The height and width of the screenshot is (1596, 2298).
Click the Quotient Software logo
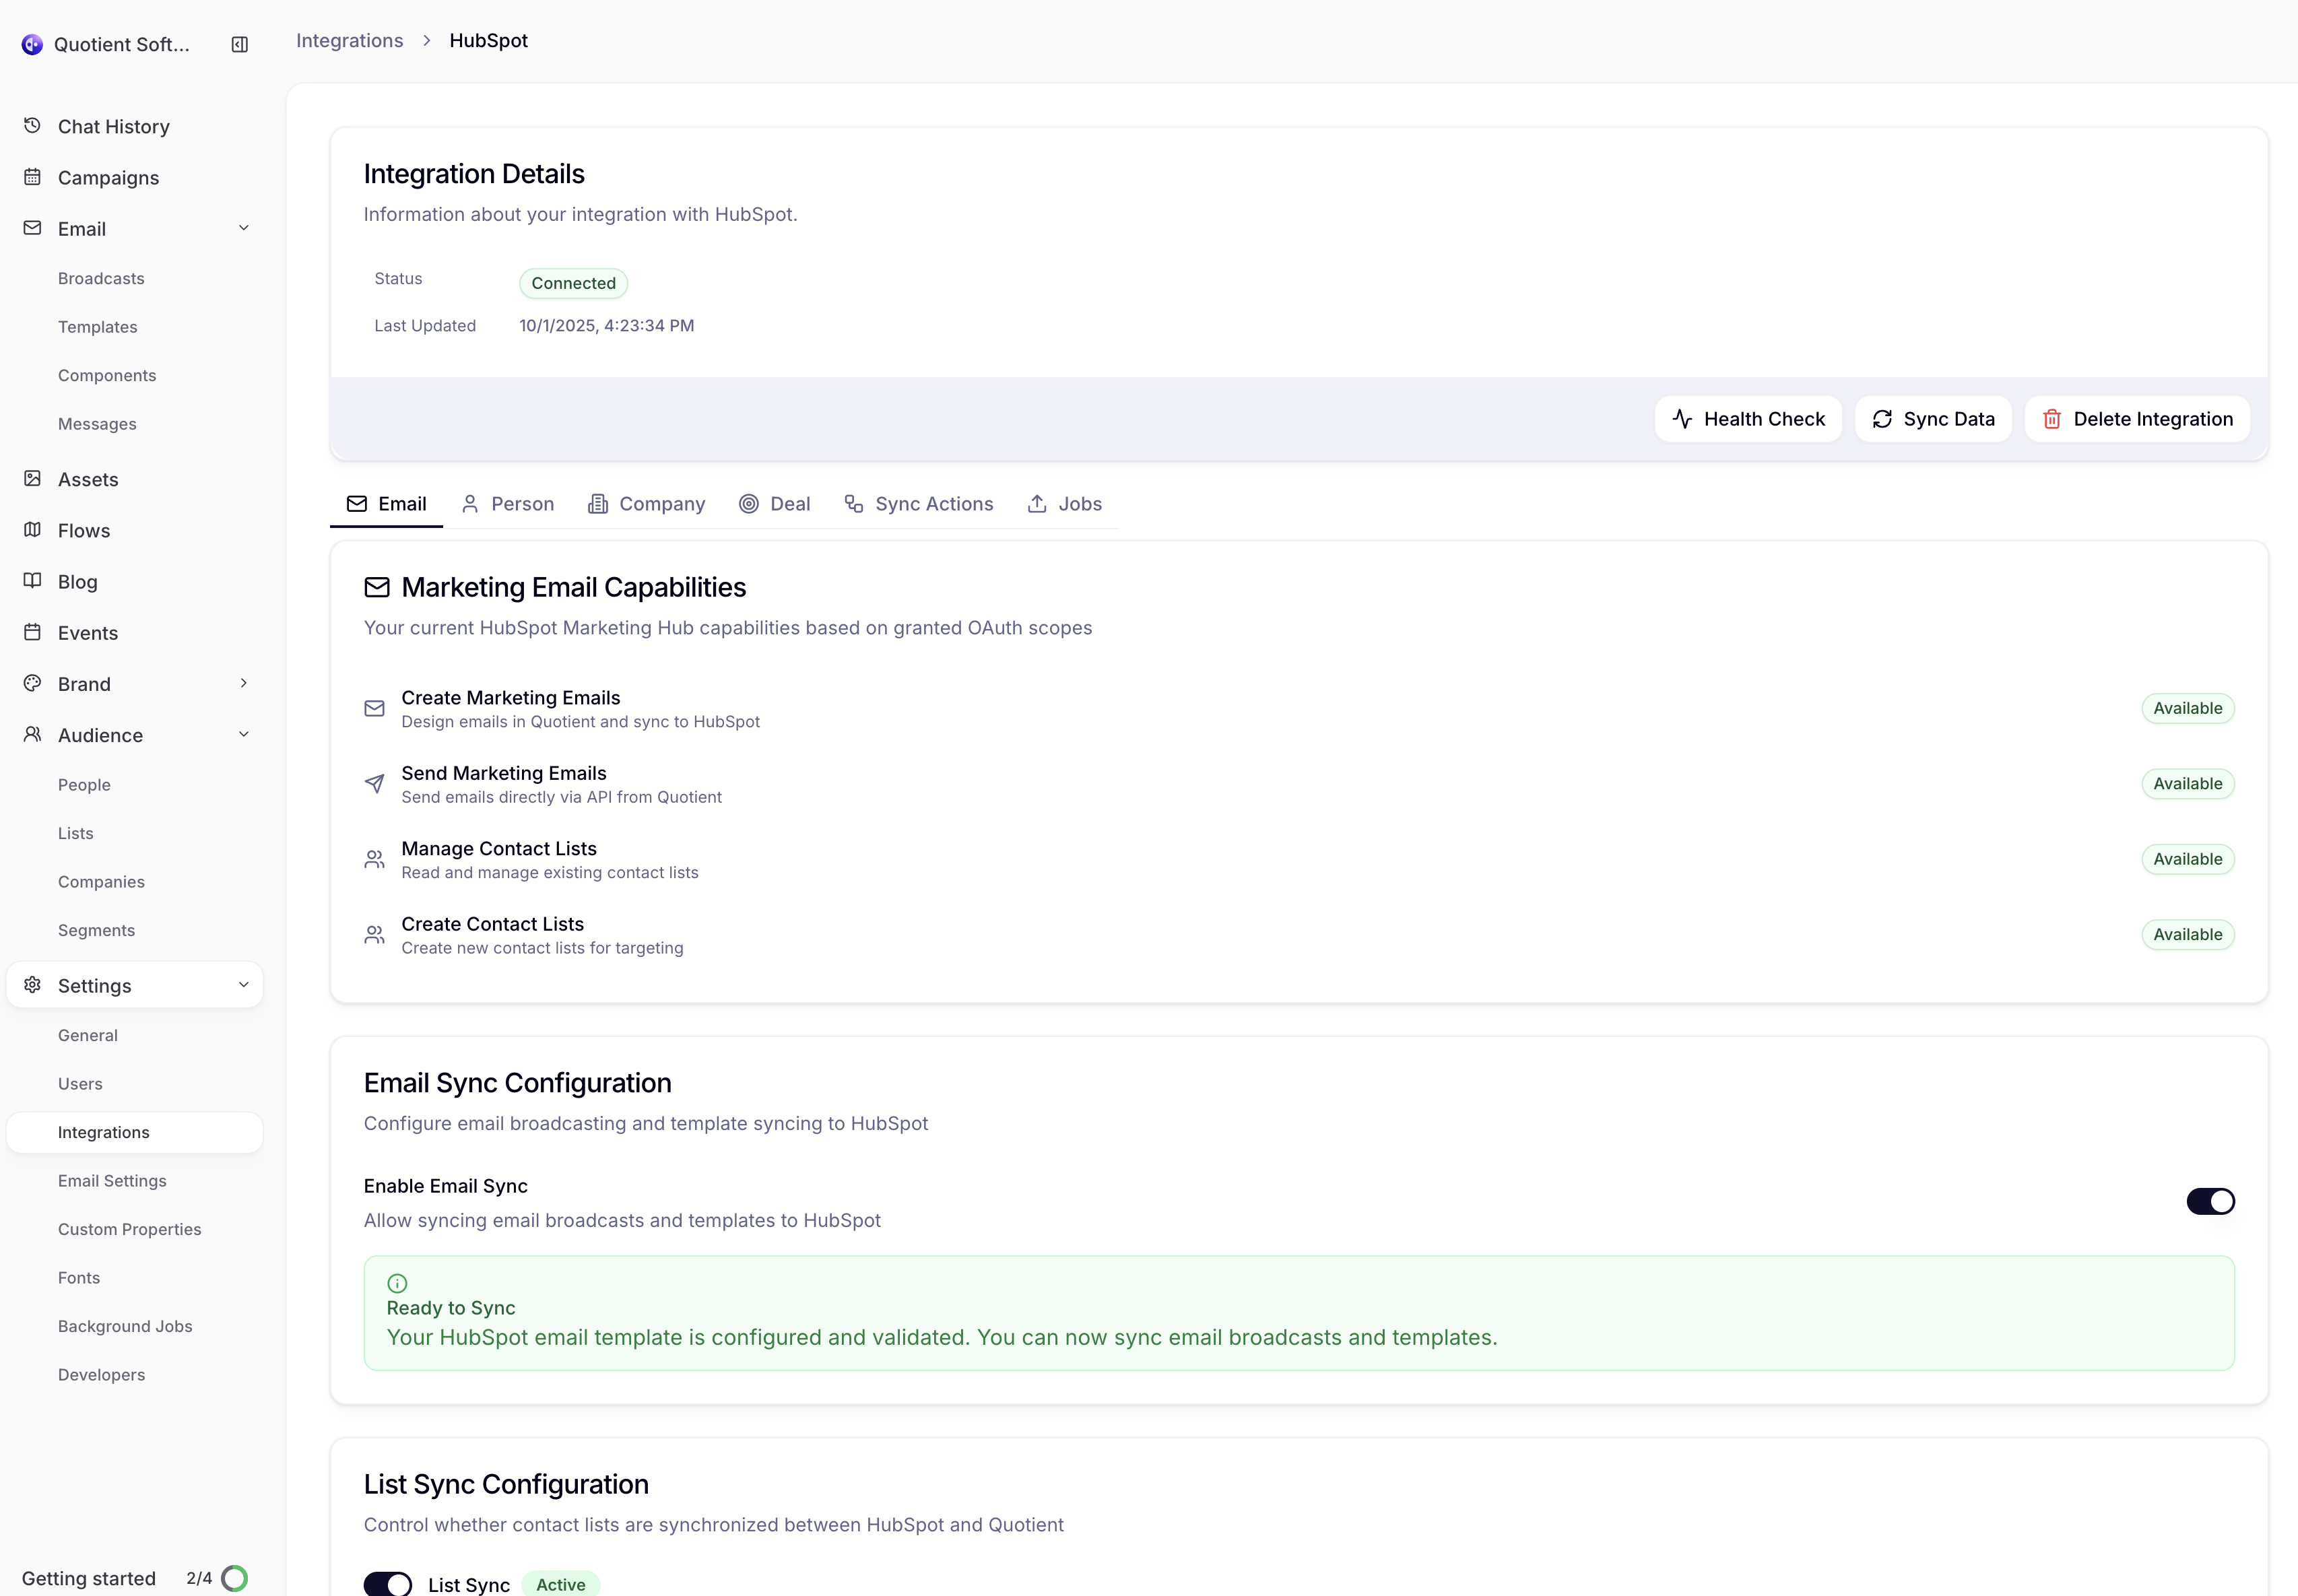coord(33,44)
